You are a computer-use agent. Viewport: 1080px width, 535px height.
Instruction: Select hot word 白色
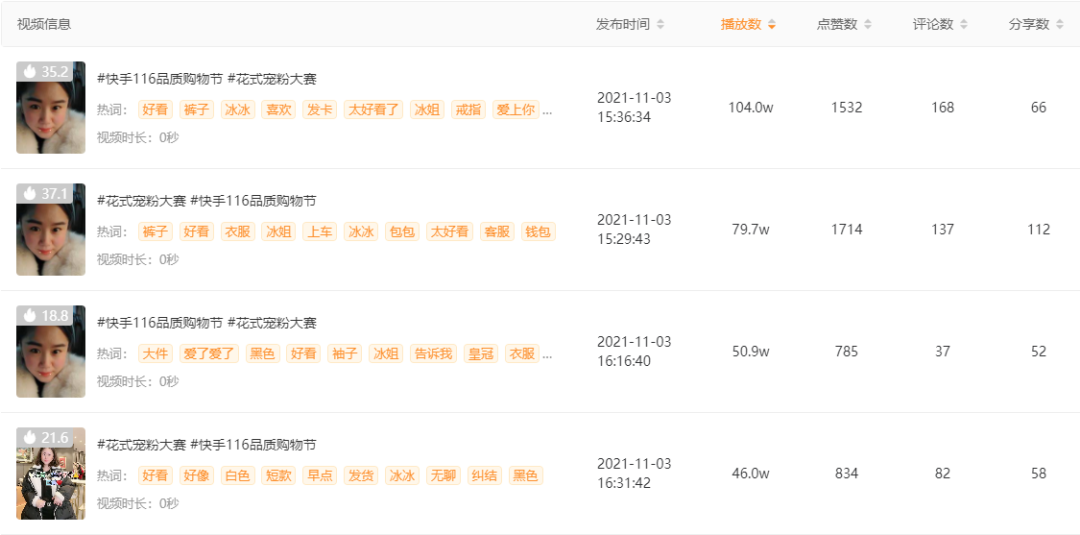coord(238,476)
